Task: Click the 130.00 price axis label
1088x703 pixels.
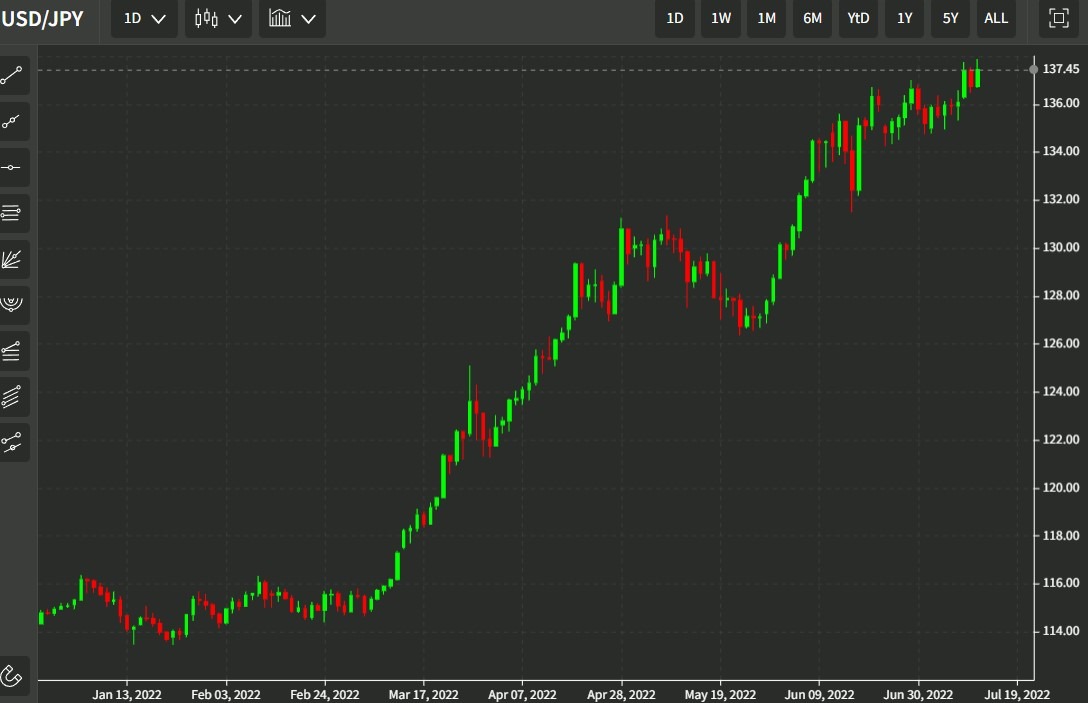Action: 1061,247
